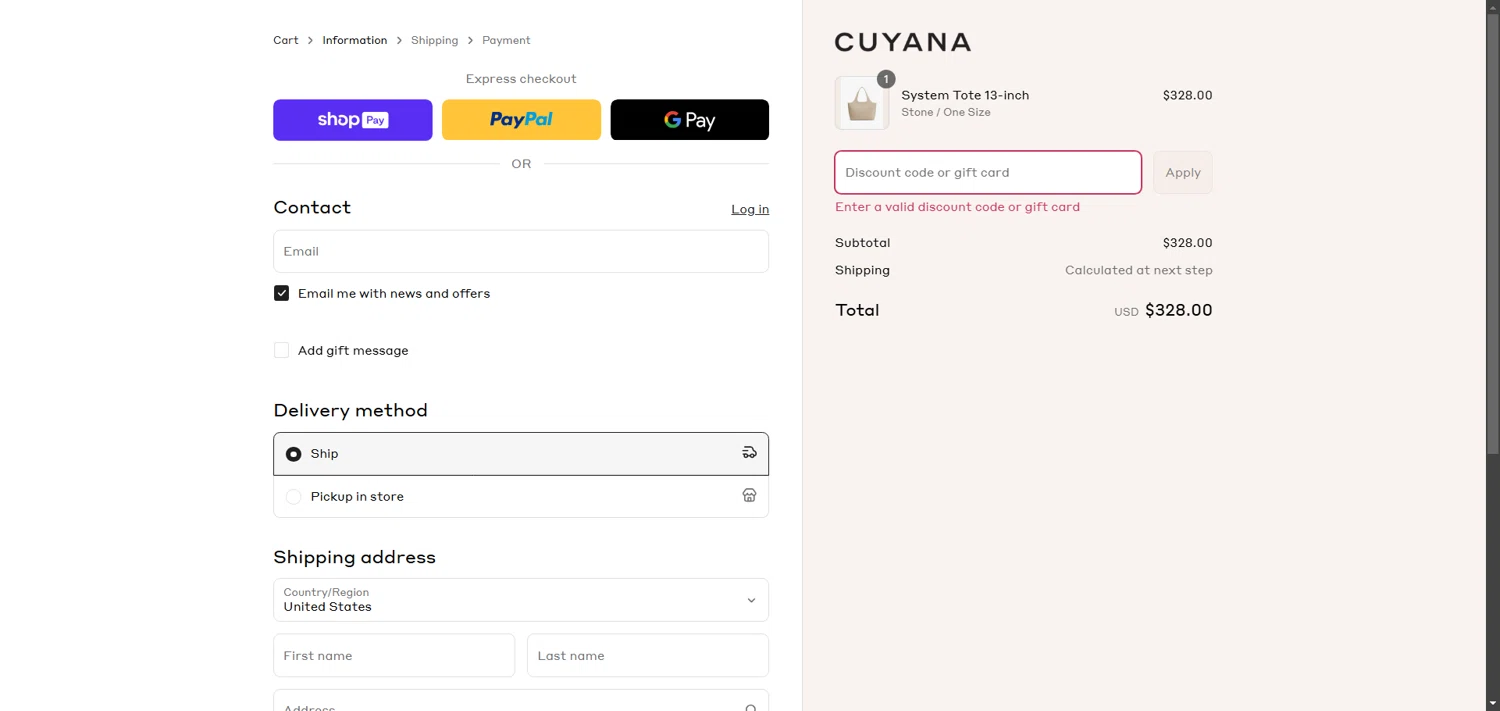Go to the Payment breadcrumb step

506,40
